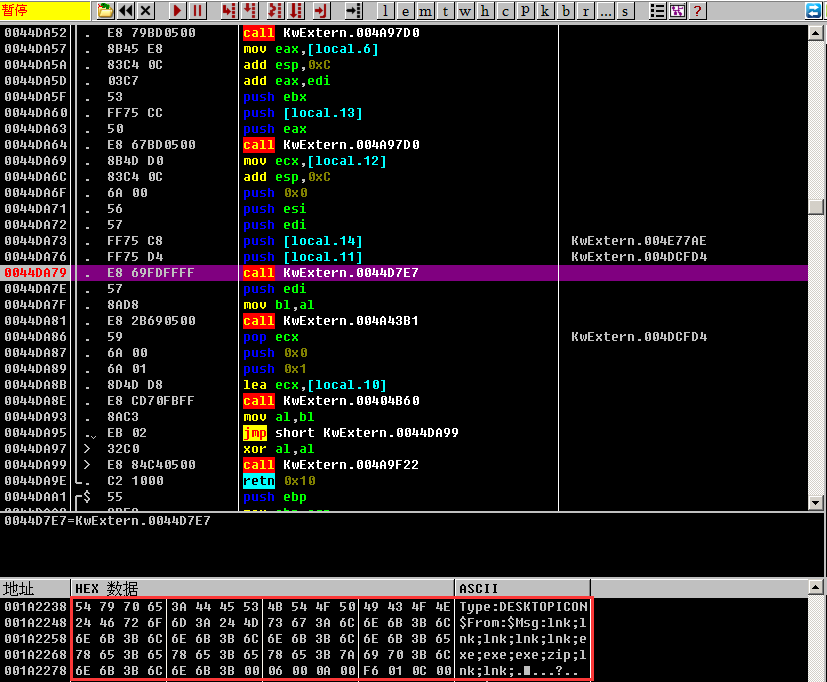Click the Execute till return icon
Screen dimensions: 827x682
[320, 11]
